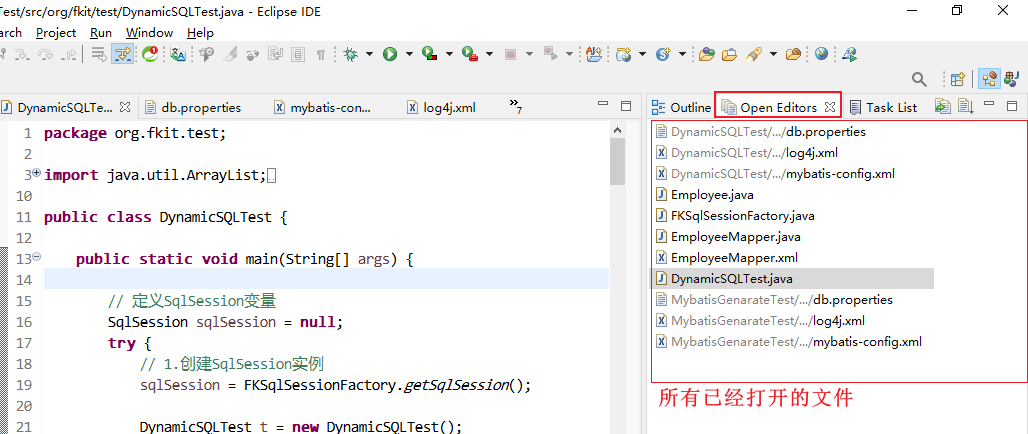Click the Open Task folder icon
This screenshot has height=434, width=1028.
(x=729, y=54)
